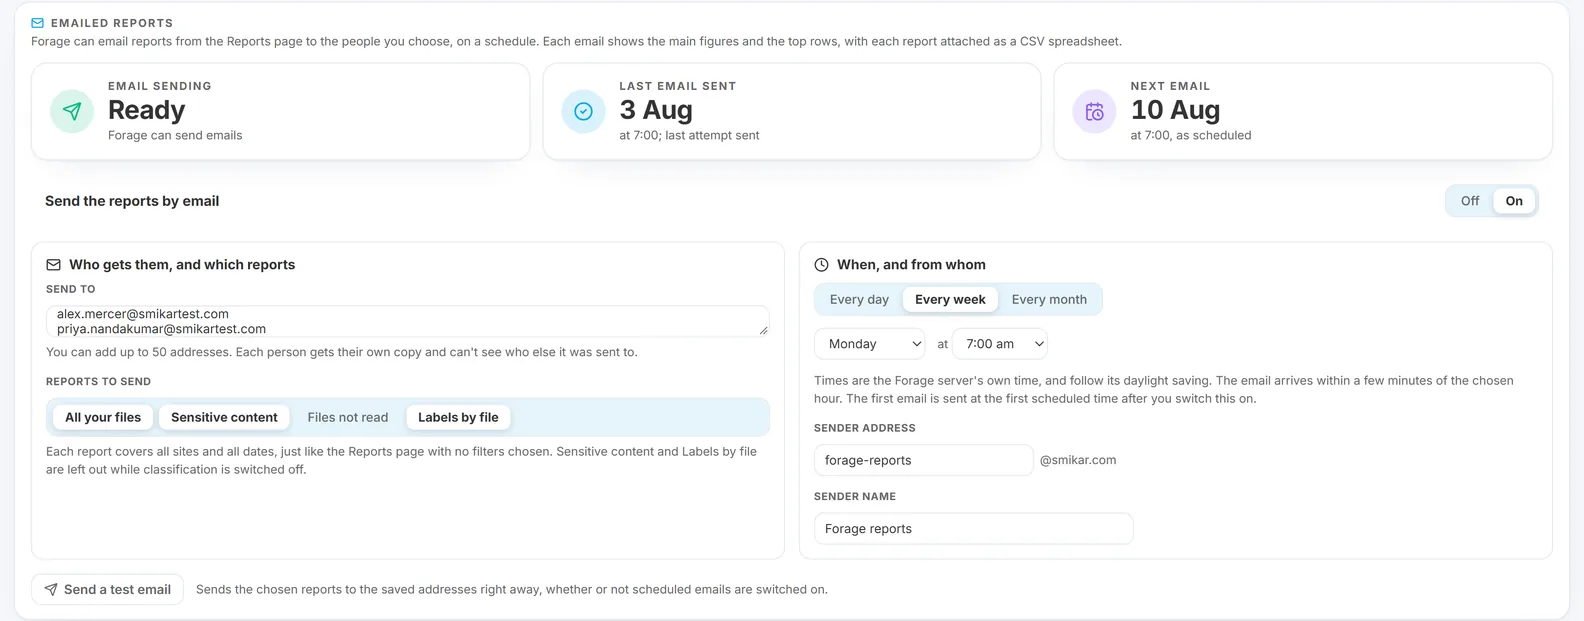The width and height of the screenshot is (1584, 621).
Task: Click the @smikar.com domain suffix
Action: pyautogui.click(x=1078, y=460)
